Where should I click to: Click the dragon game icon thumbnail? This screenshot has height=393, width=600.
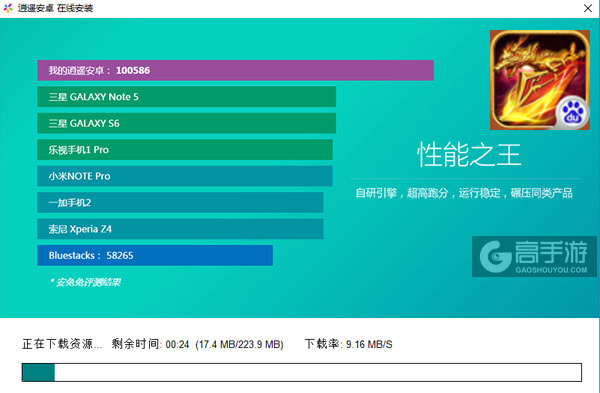[540, 80]
